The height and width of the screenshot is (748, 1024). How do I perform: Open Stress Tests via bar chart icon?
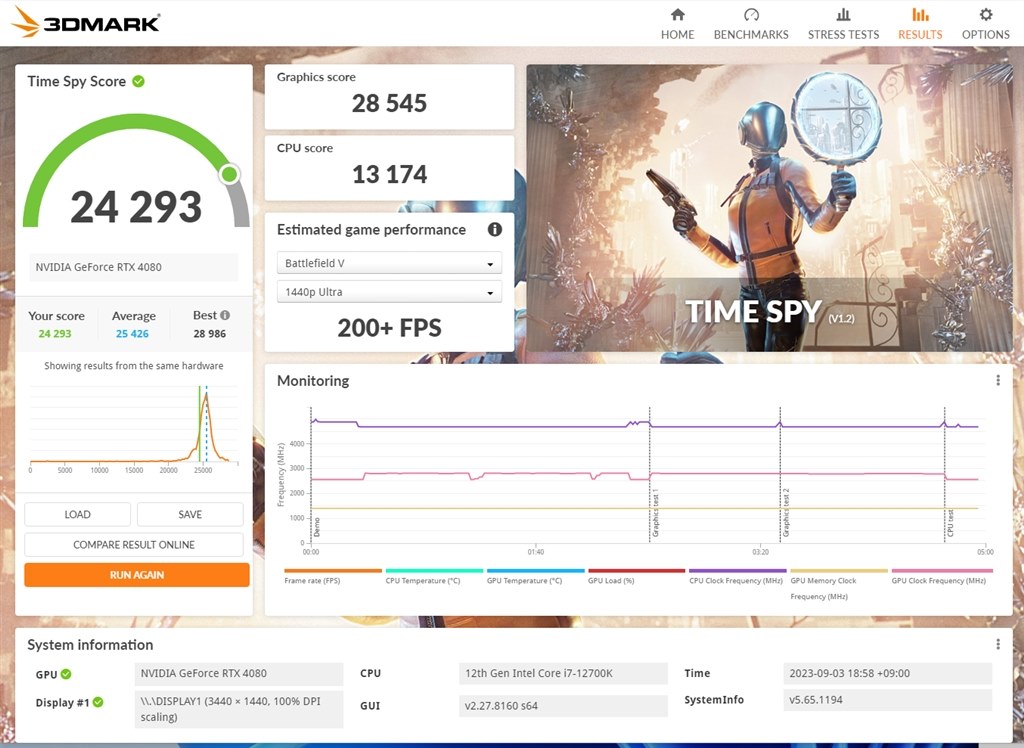coord(843,14)
